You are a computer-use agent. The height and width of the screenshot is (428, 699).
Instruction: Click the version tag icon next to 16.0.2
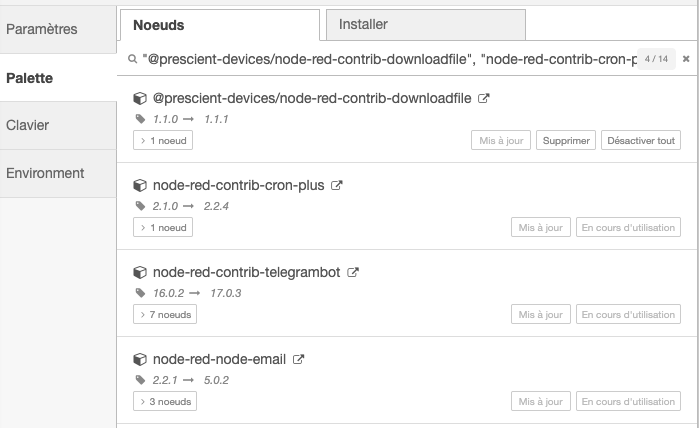click(x=140, y=293)
